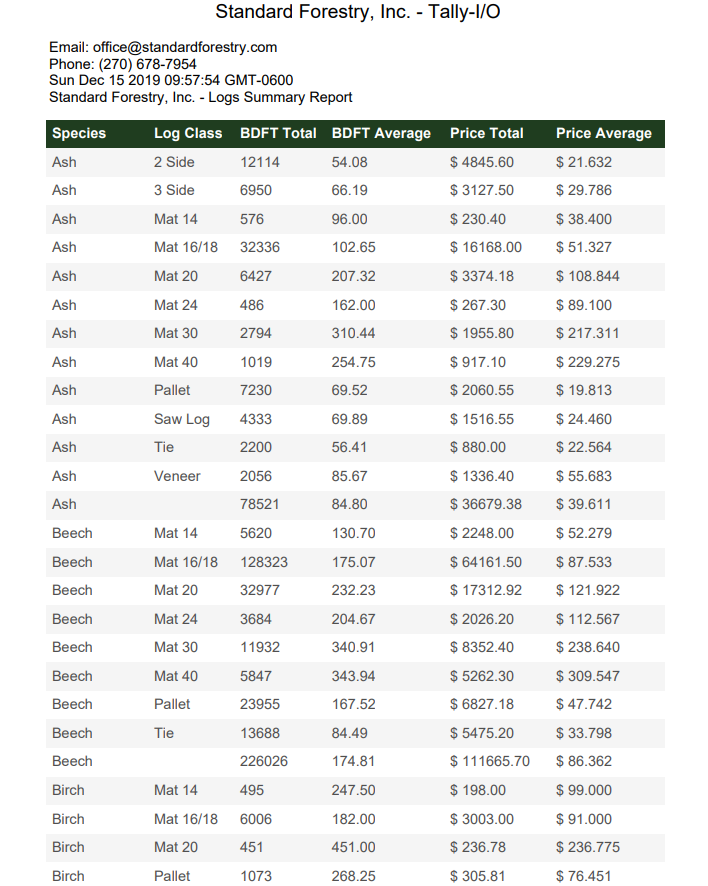Click the Ash Saw Log class cell
Screen dimensions: 708x886
tap(181, 419)
